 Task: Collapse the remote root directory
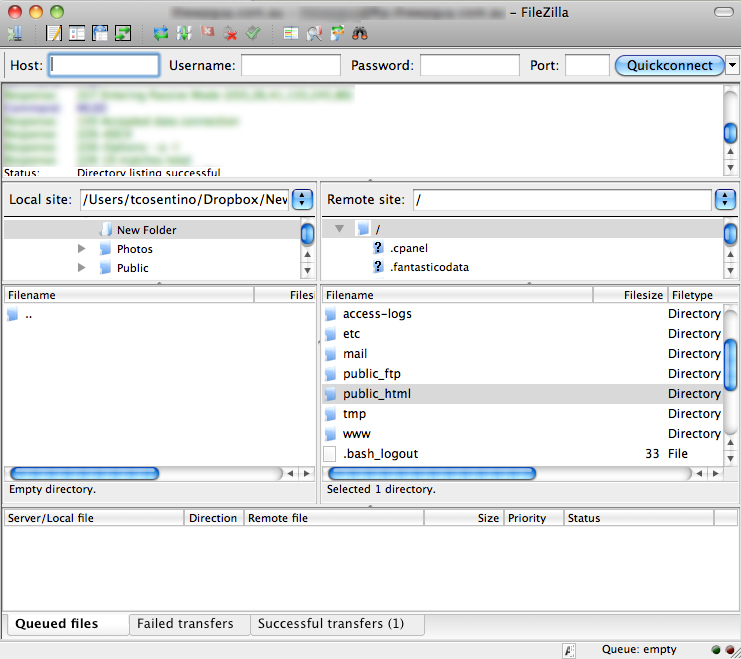[x=339, y=229]
